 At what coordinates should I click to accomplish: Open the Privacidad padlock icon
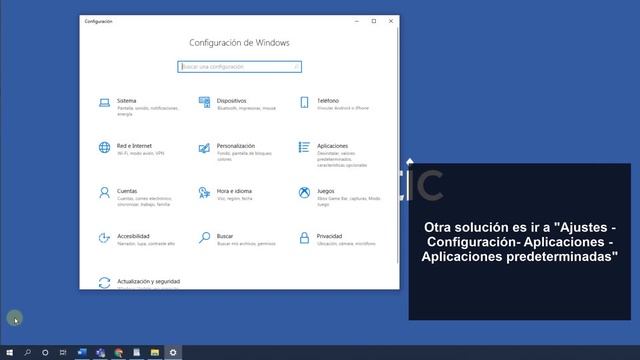click(x=304, y=238)
